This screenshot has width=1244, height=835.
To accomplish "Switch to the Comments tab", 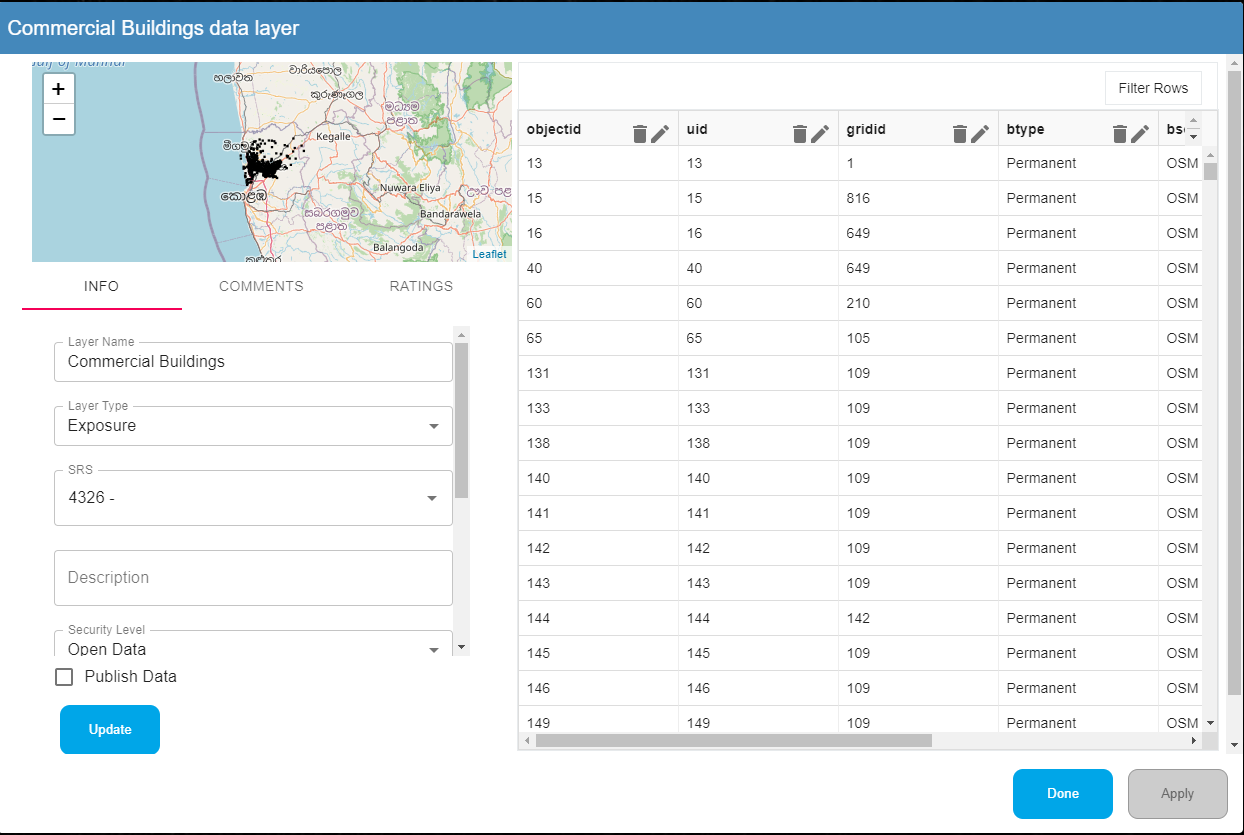I will [x=261, y=286].
